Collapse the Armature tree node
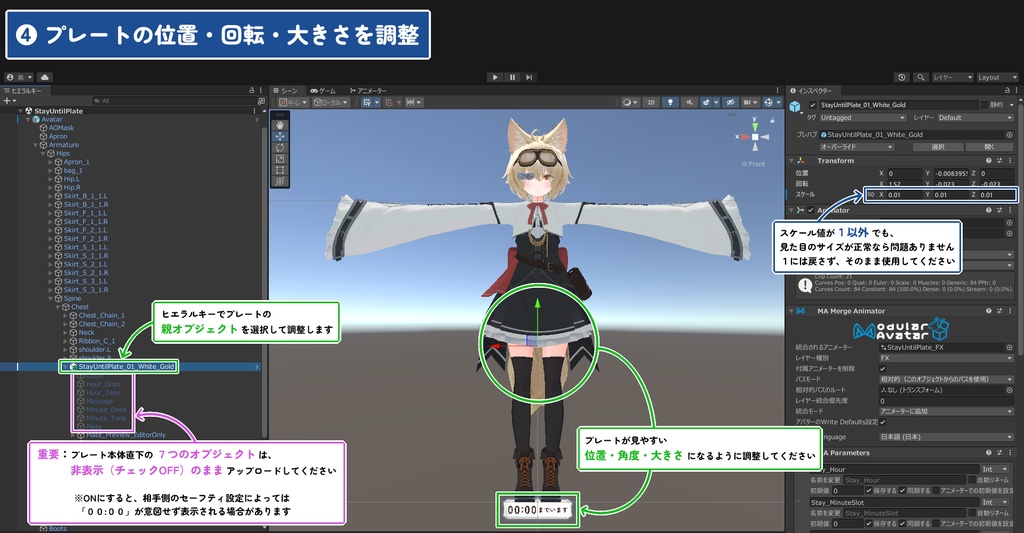This screenshot has height=533, width=1024. pyautogui.click(x=35, y=145)
